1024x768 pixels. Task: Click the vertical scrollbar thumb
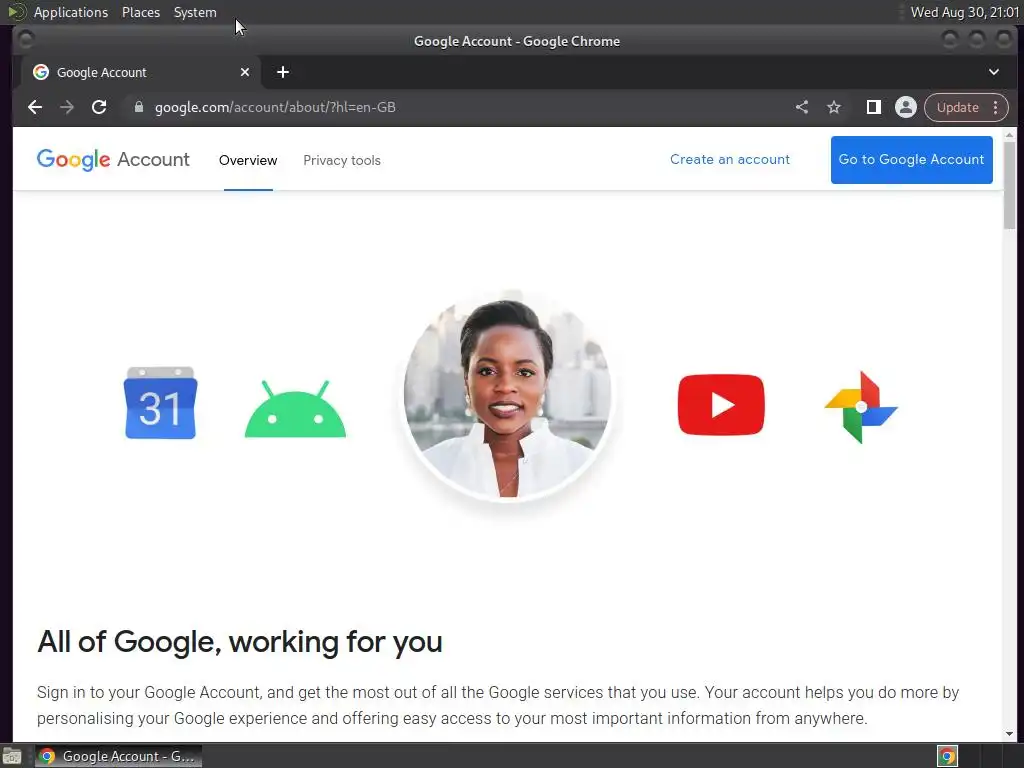[x=1010, y=185]
